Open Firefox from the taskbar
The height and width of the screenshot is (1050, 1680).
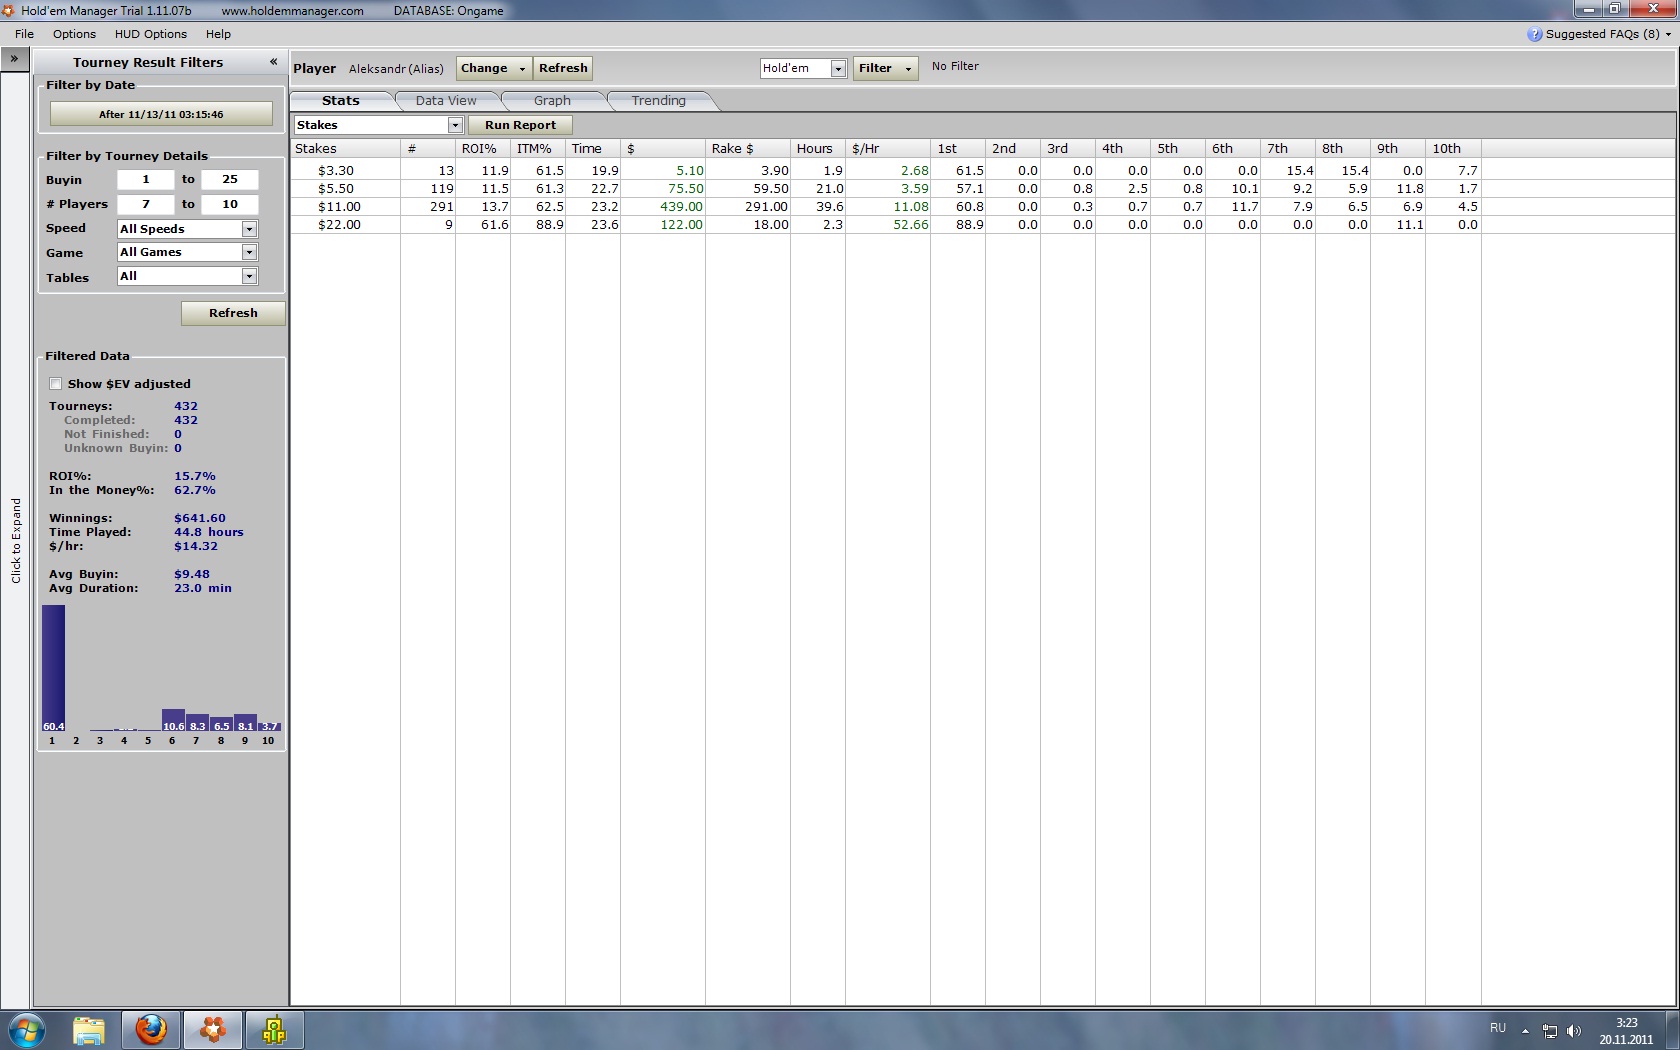(151, 1029)
